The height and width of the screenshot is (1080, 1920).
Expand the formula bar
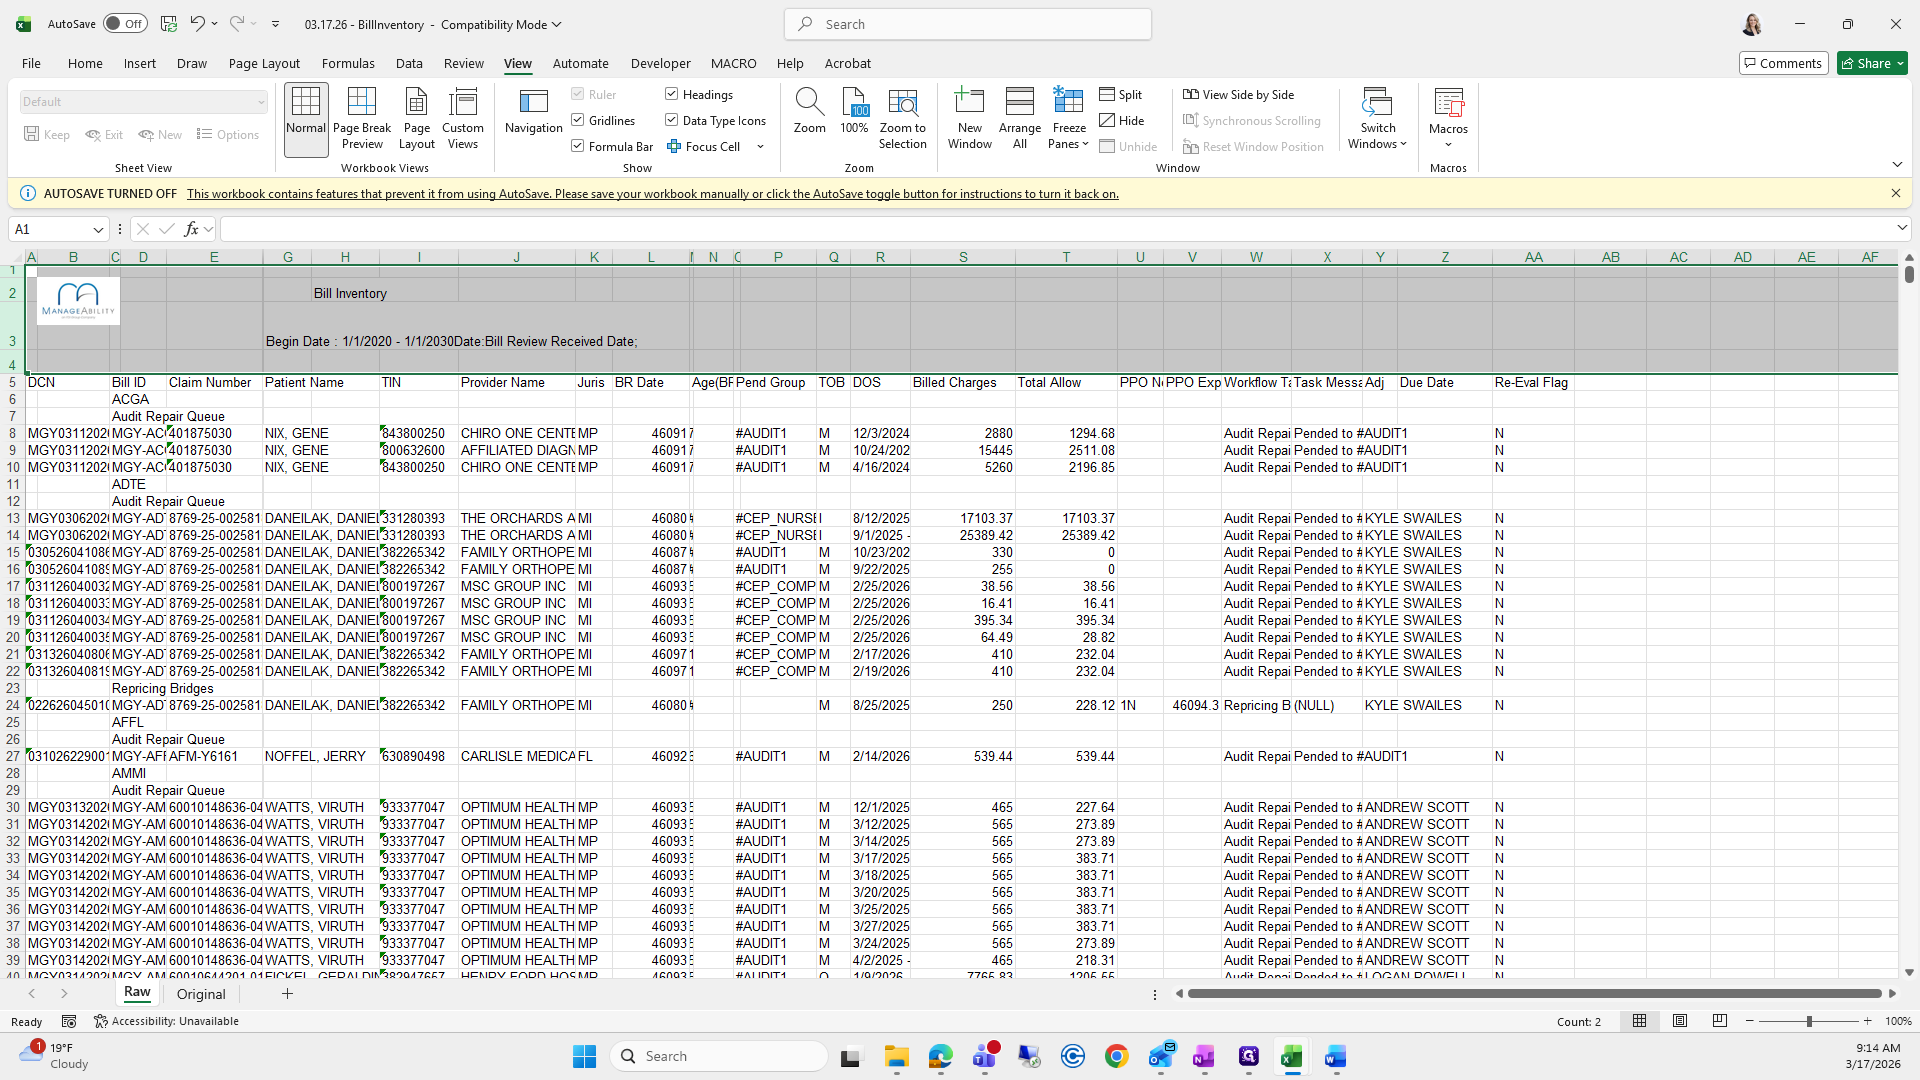click(x=1901, y=229)
